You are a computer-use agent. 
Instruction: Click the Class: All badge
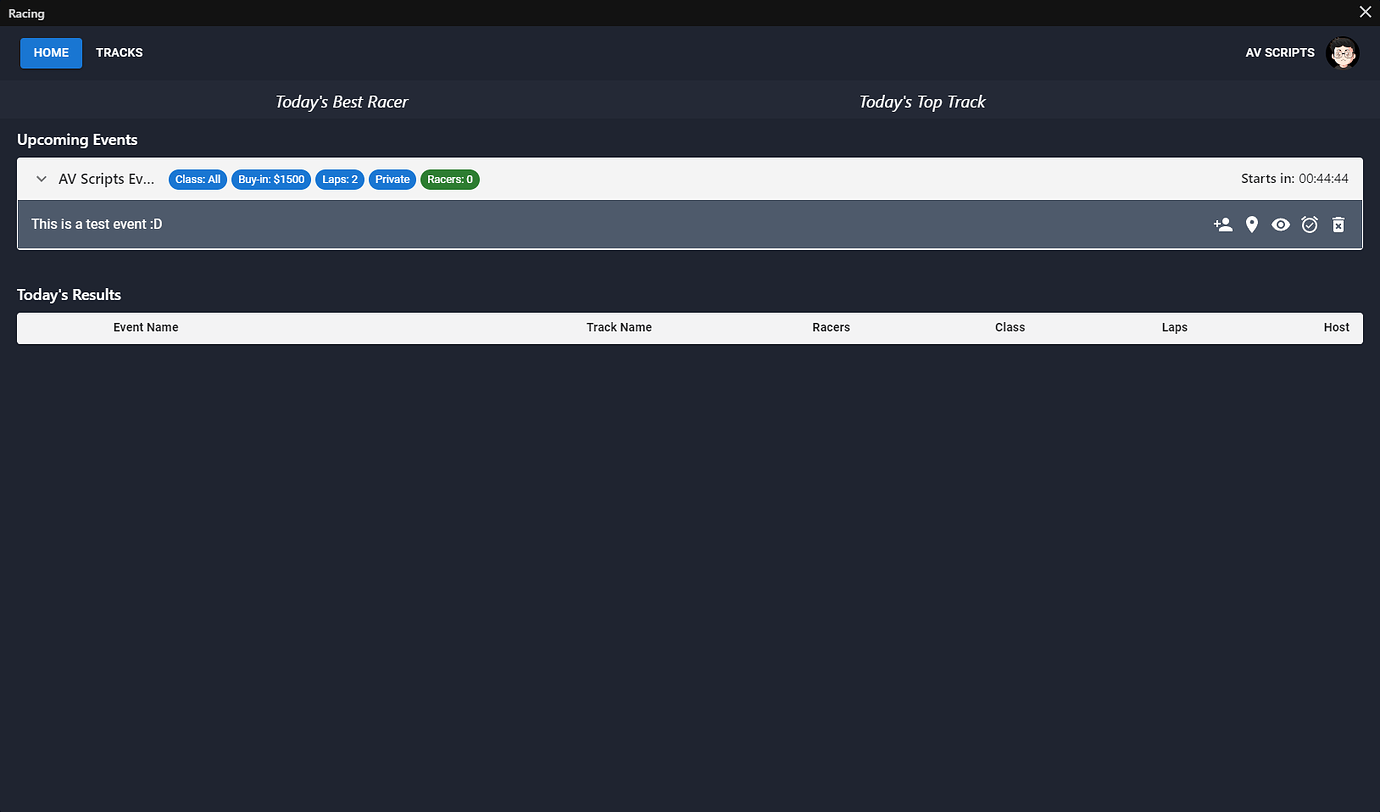(x=197, y=179)
